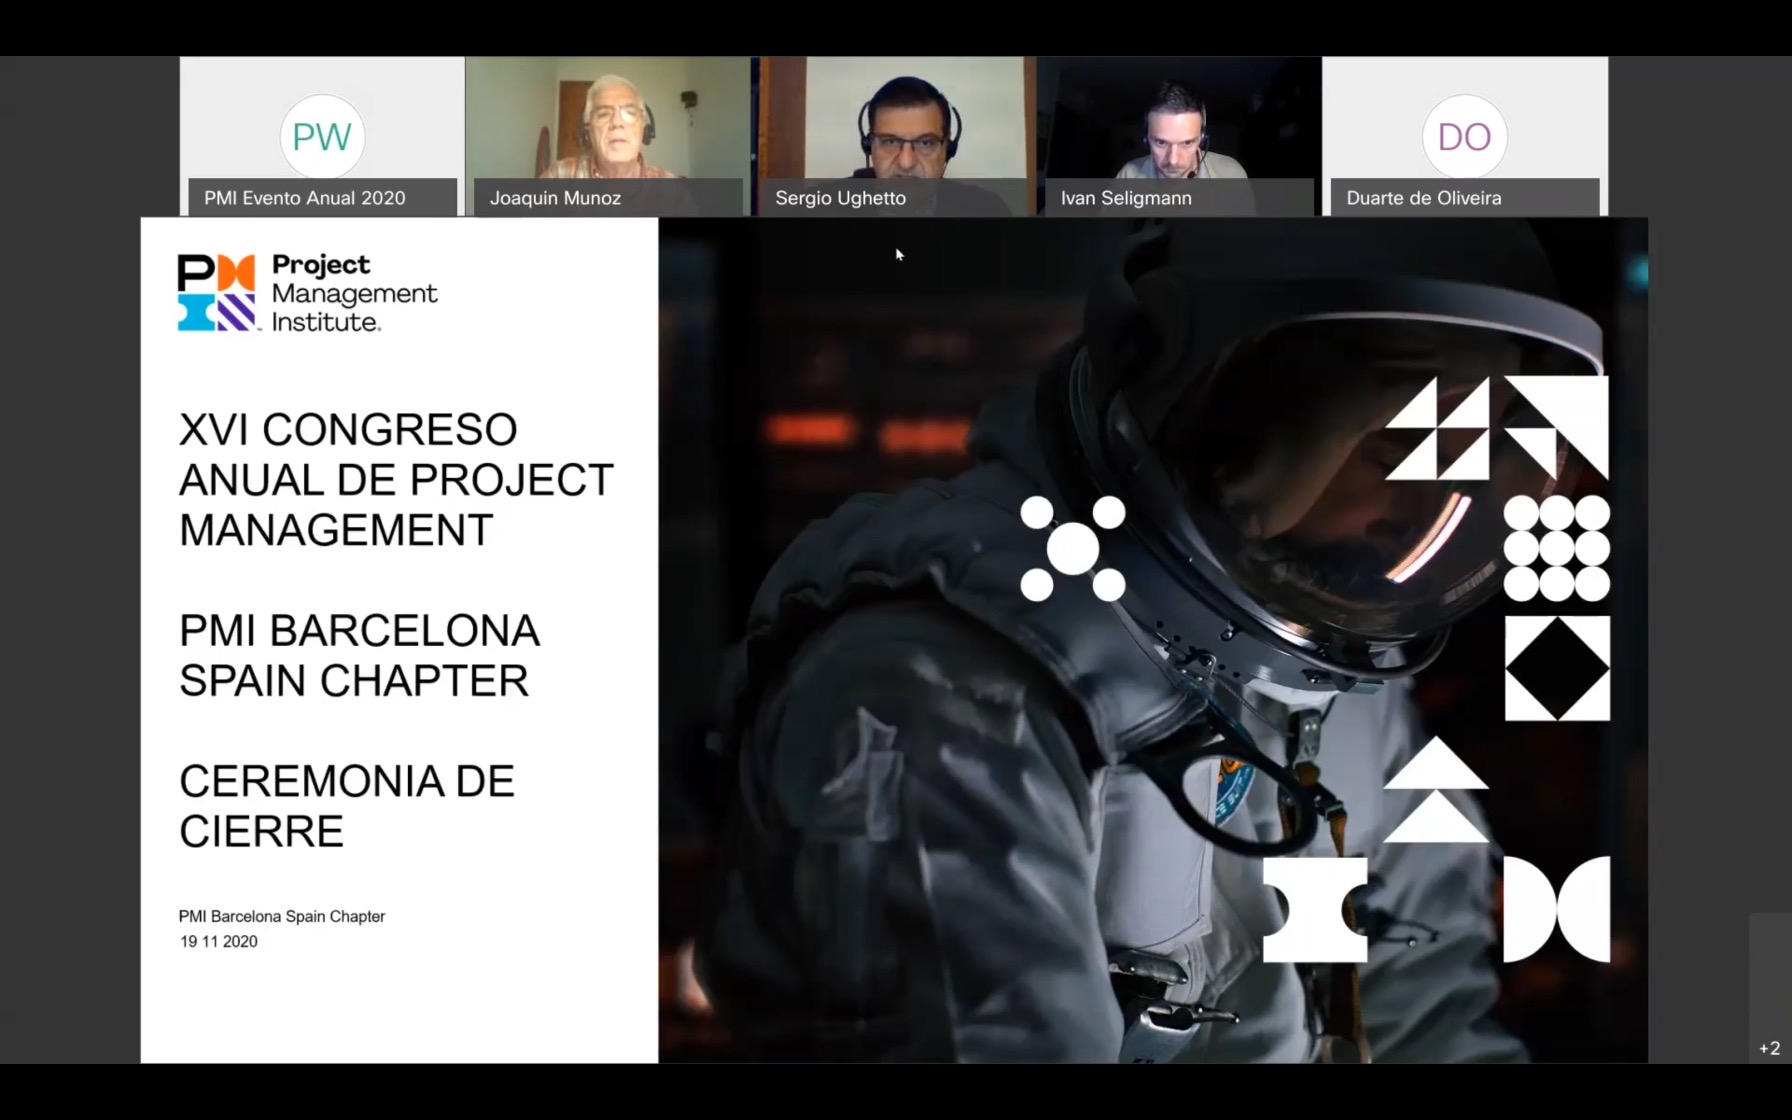The image size is (1792, 1120).
Task: Click the DO avatar circle
Action: [1464, 137]
